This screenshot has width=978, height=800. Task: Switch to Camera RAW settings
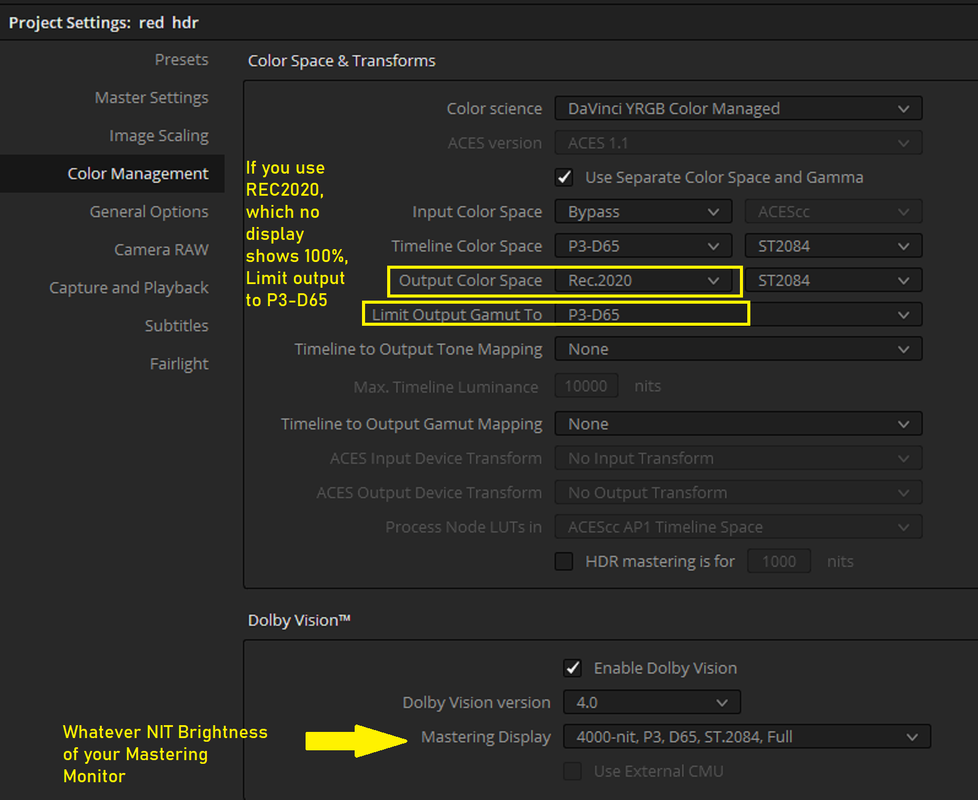click(161, 250)
